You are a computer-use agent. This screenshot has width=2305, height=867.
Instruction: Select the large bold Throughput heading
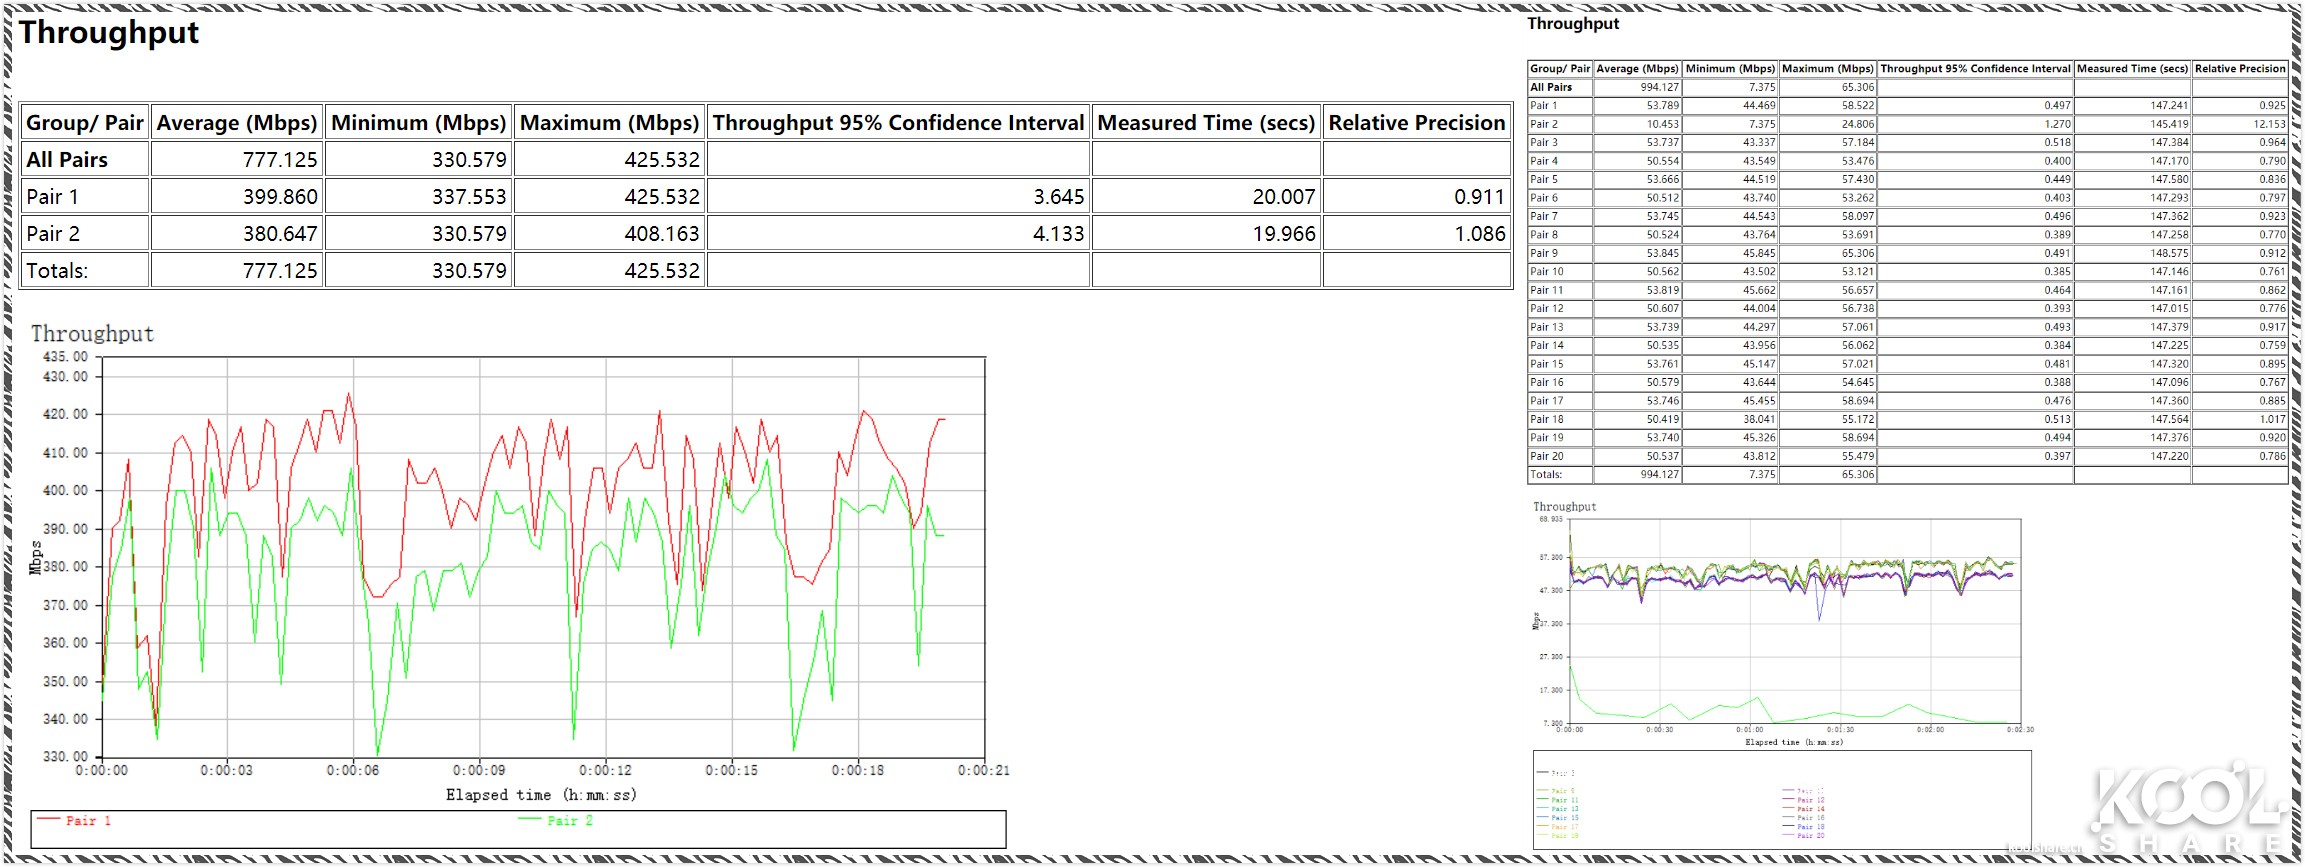(x=108, y=33)
